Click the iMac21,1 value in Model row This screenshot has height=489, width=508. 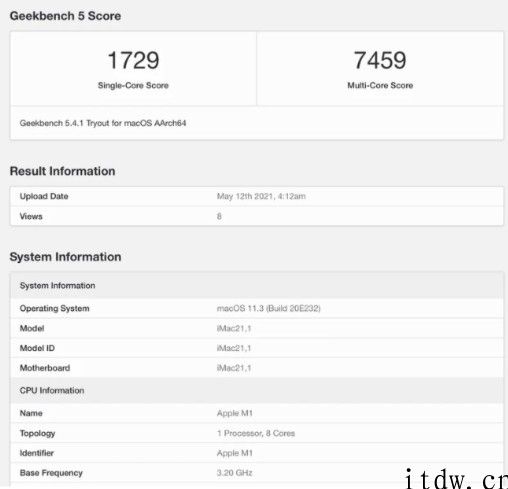tap(234, 328)
